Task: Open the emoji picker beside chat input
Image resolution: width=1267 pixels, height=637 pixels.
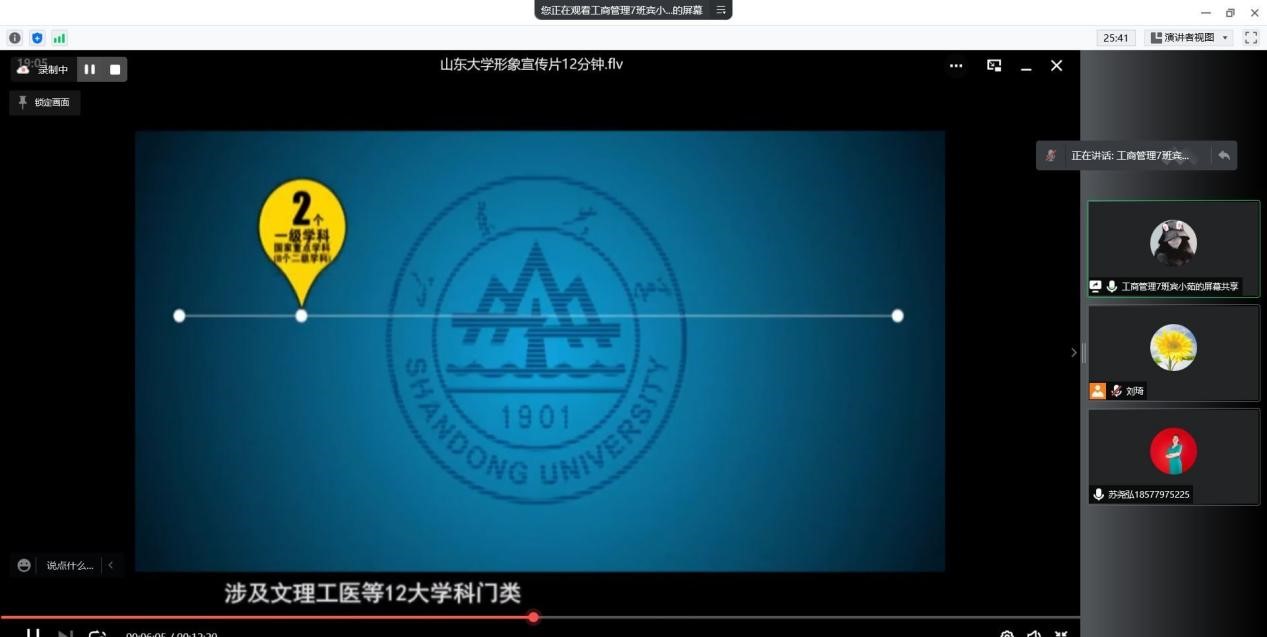Action: tap(24, 566)
